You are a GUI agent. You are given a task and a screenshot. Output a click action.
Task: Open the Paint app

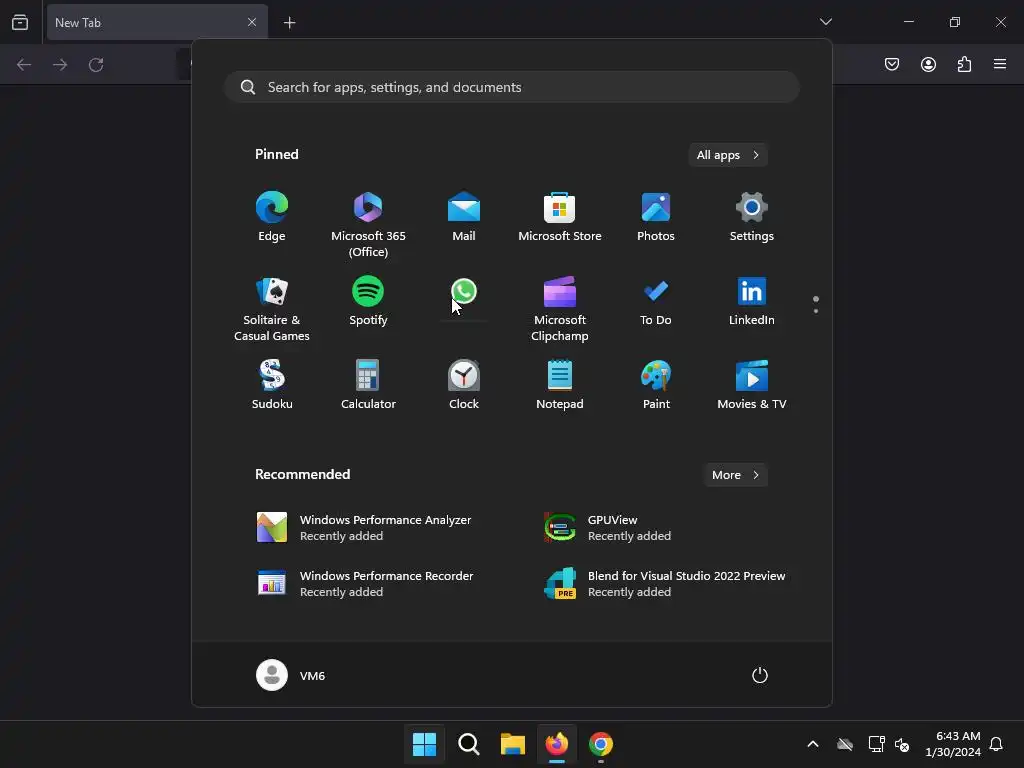tap(656, 385)
